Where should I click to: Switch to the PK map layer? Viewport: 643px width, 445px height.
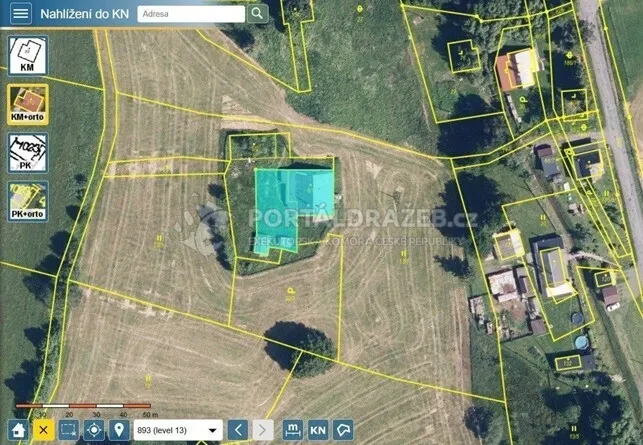tap(27, 153)
